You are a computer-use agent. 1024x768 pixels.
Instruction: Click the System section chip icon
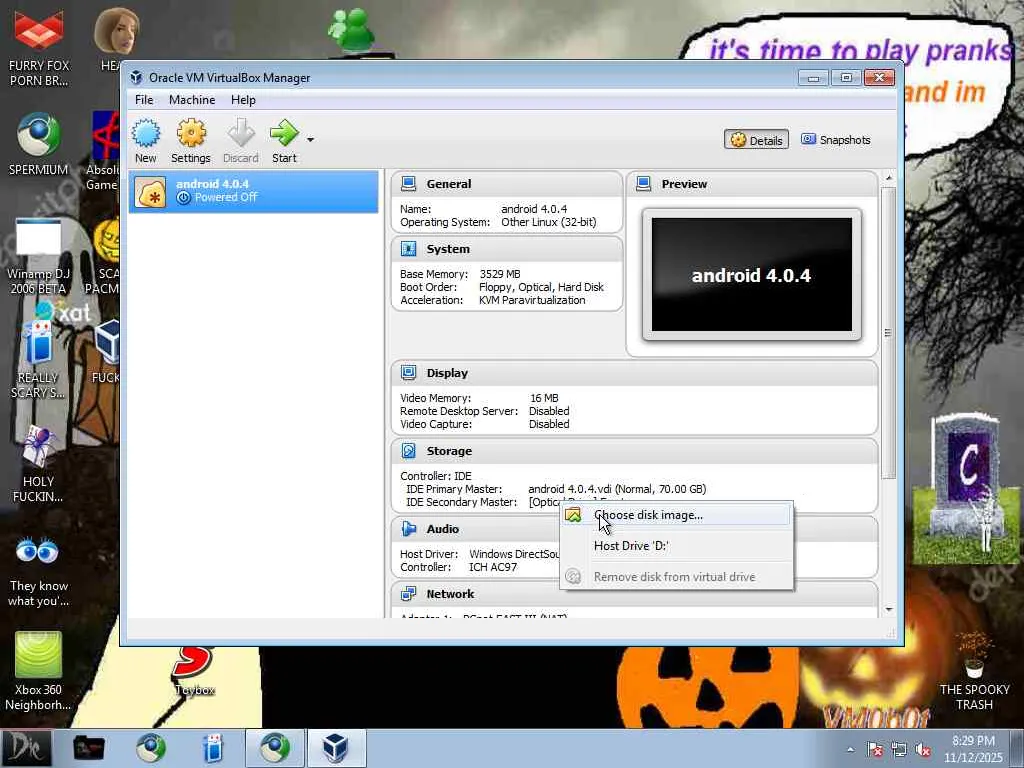coord(409,249)
